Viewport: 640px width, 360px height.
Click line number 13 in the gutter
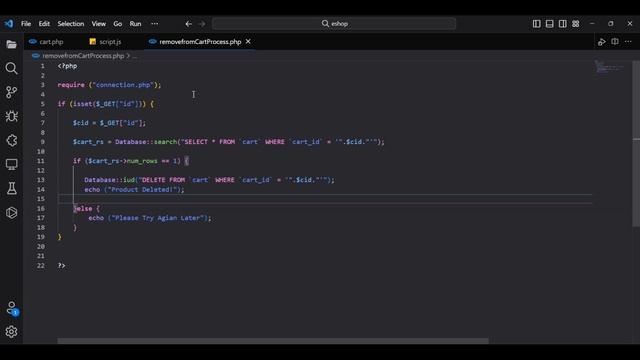click(x=41, y=180)
